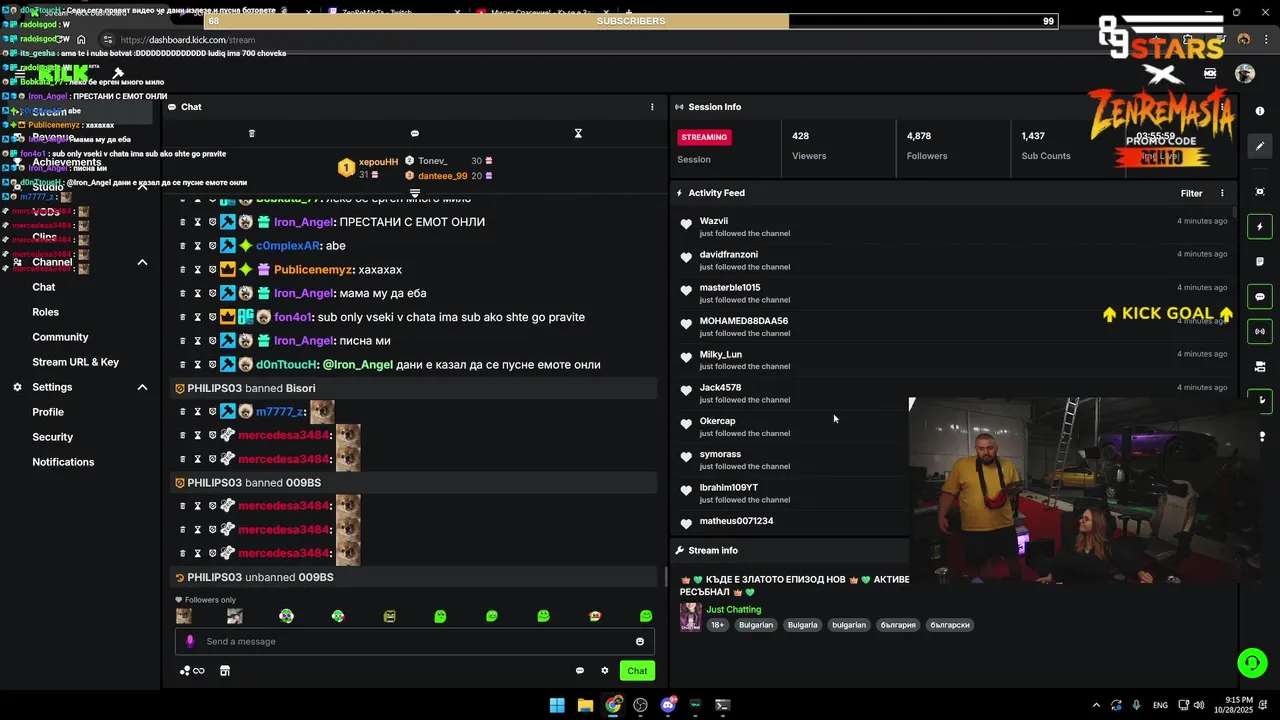
Task: Open Stream URL & Key page
Action: [x=76, y=362]
